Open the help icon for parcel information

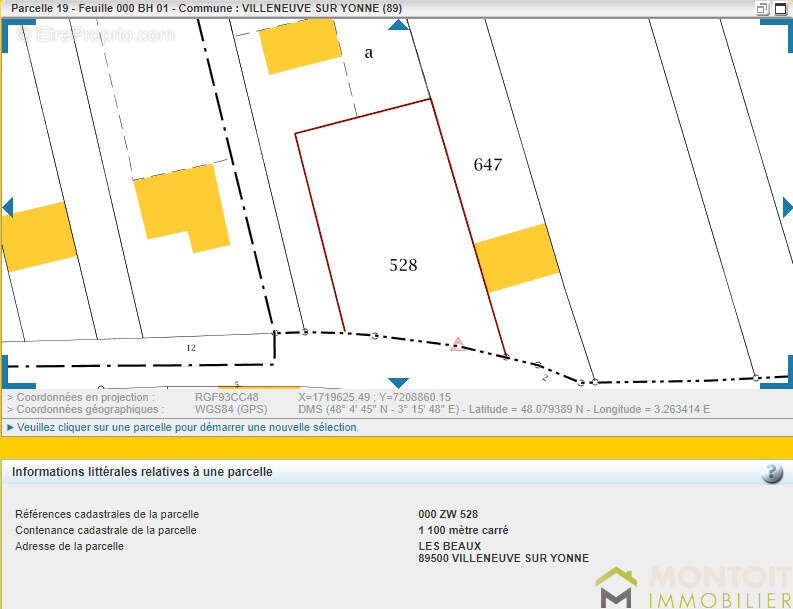point(772,473)
